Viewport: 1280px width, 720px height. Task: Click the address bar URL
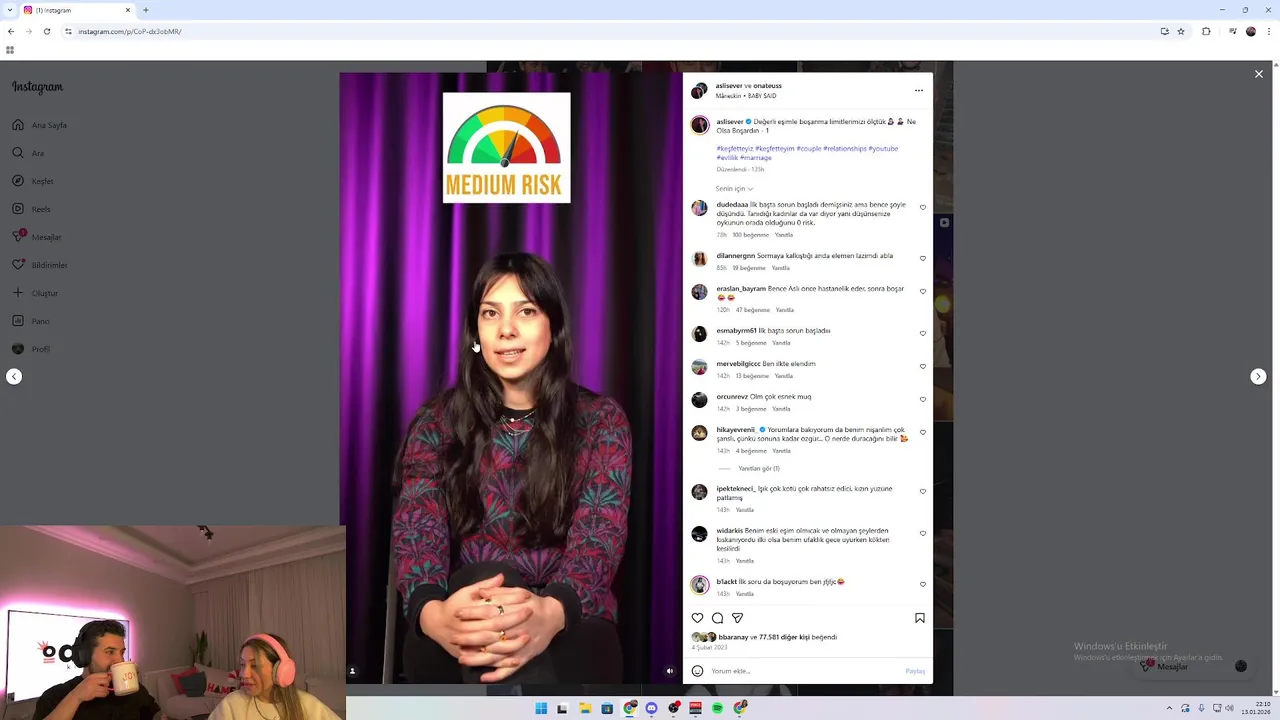pyautogui.click(x=130, y=31)
